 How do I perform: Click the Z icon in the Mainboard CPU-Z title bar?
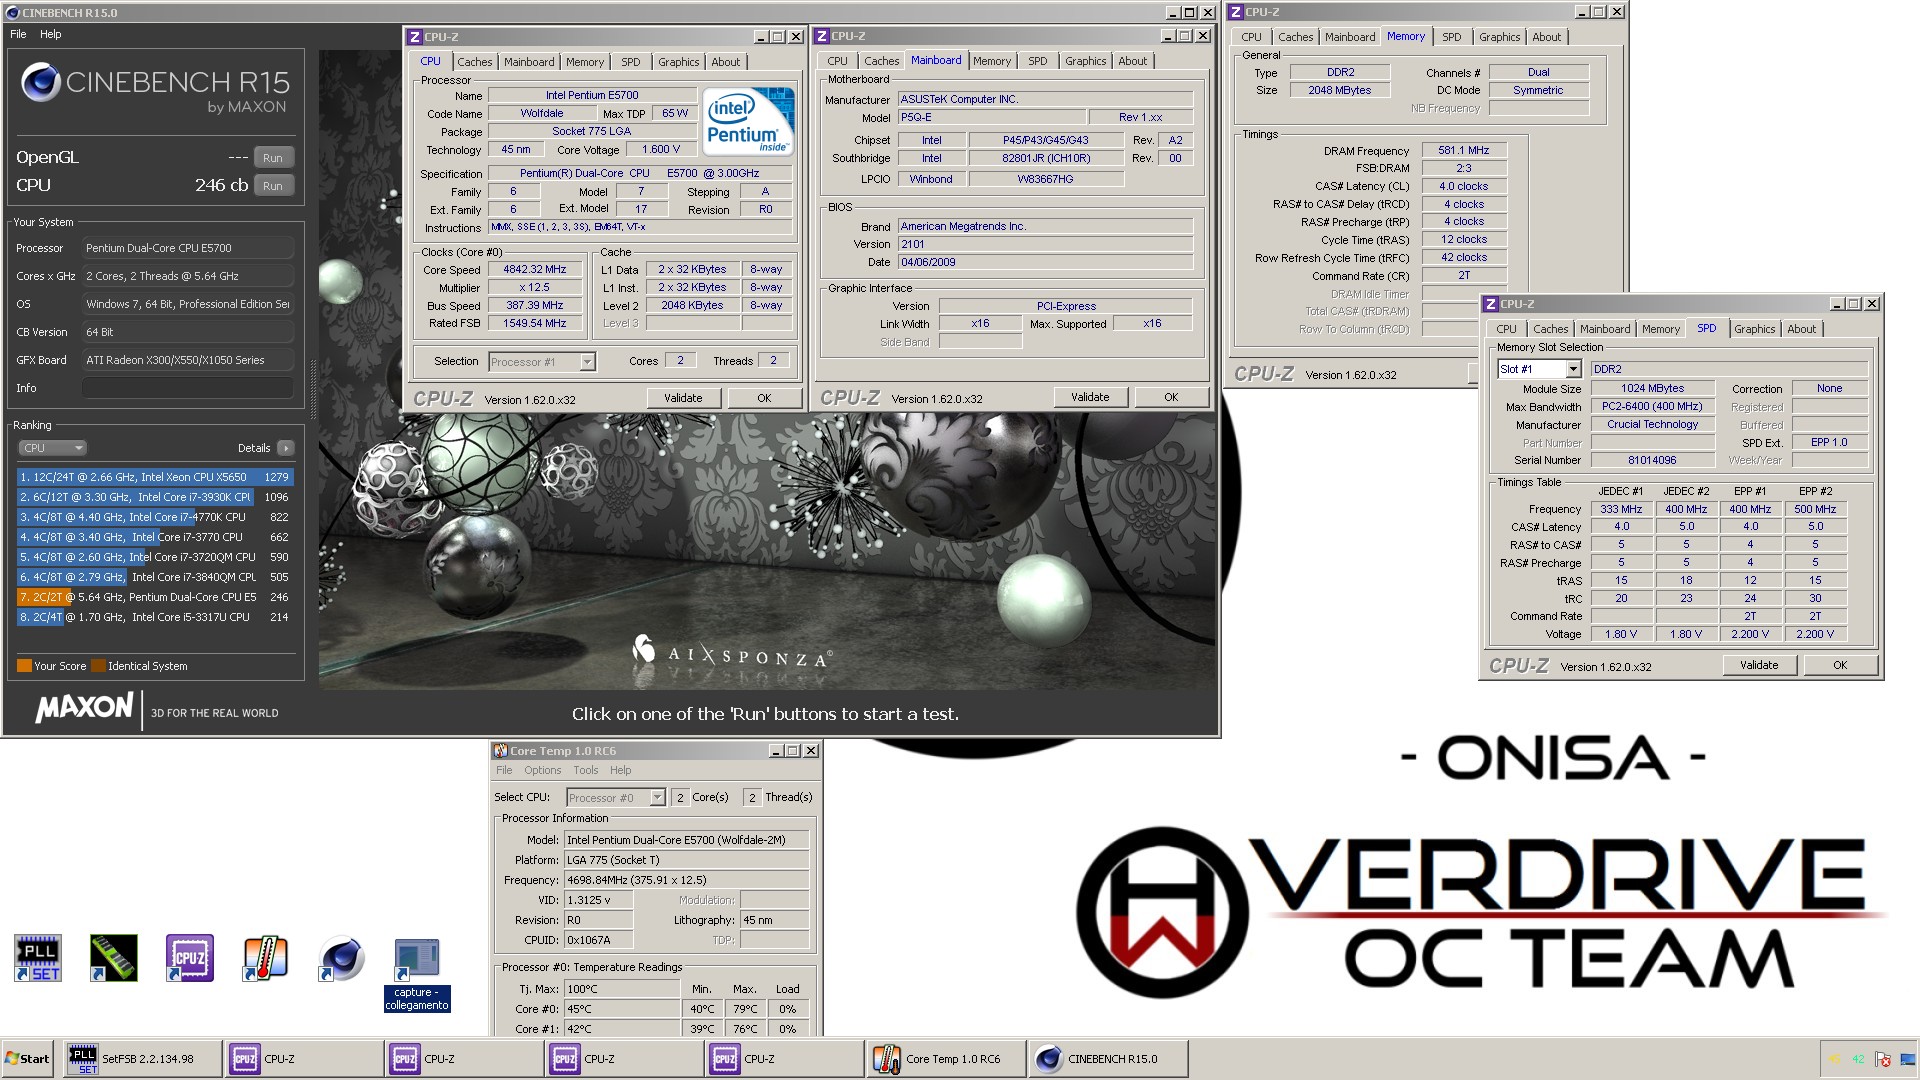pos(821,36)
